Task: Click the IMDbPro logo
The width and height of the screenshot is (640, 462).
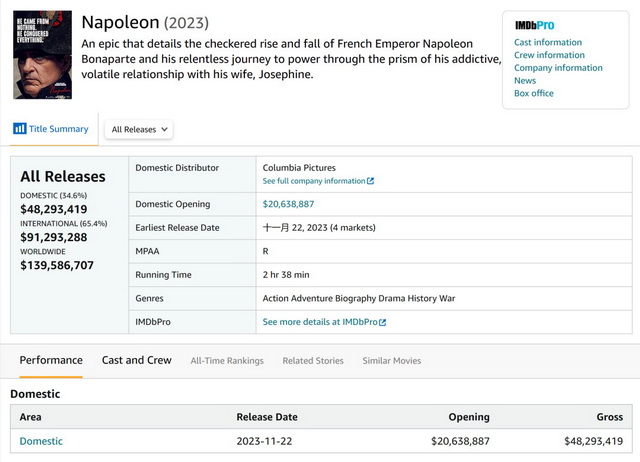Action: click(x=534, y=25)
